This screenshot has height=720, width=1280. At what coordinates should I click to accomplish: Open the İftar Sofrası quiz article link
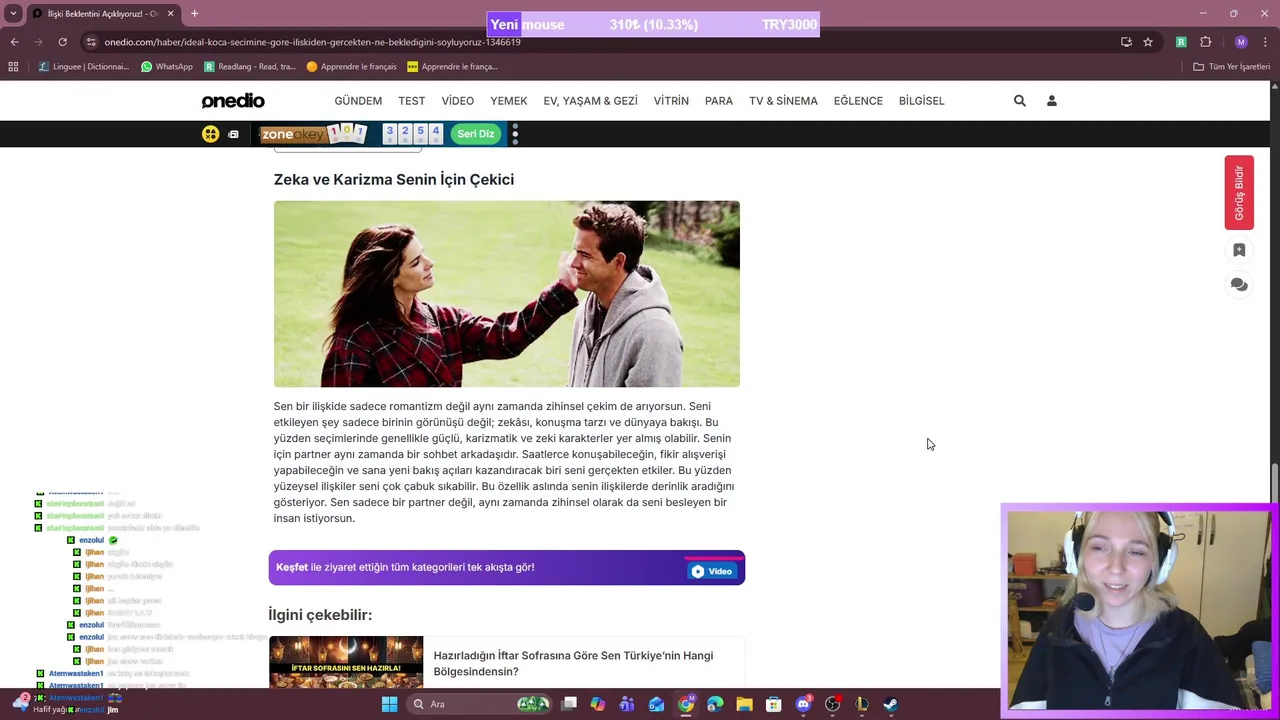pos(573,663)
